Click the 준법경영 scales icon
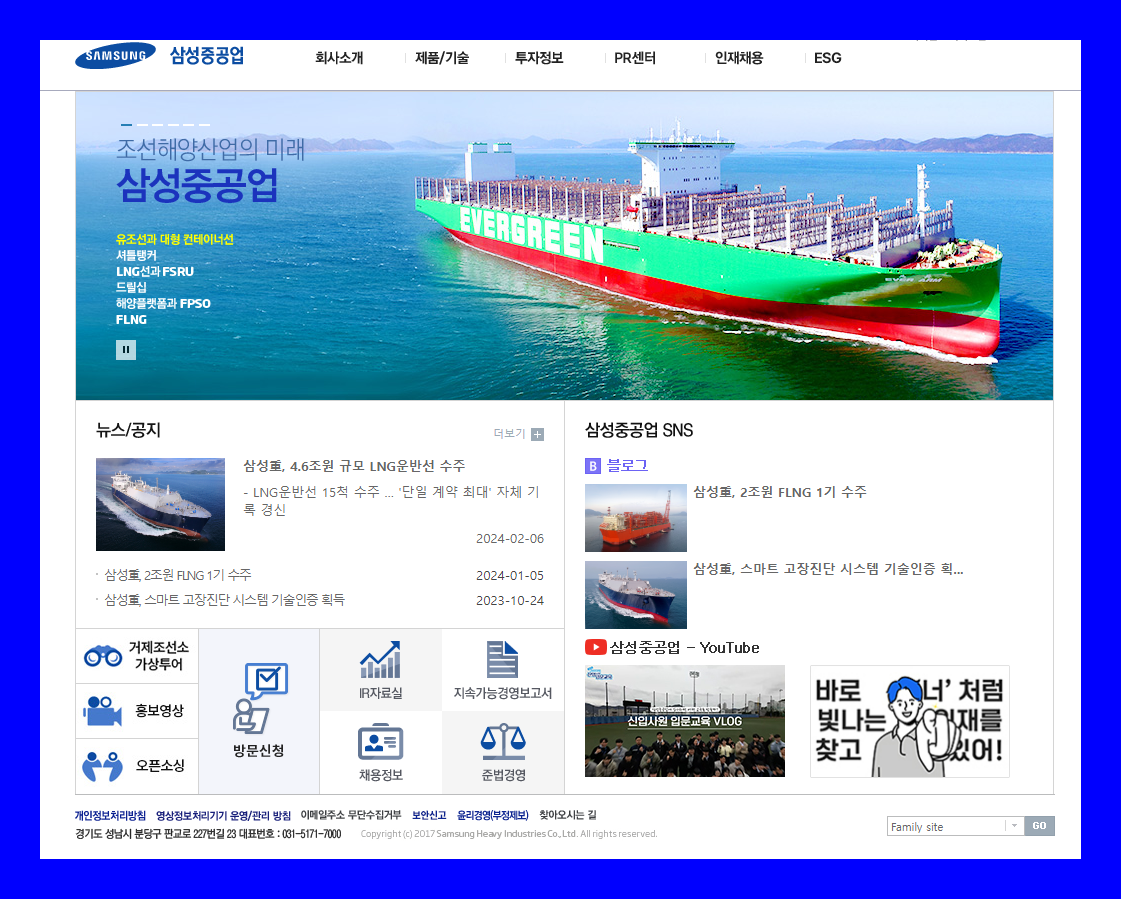1121x899 pixels. 503,742
